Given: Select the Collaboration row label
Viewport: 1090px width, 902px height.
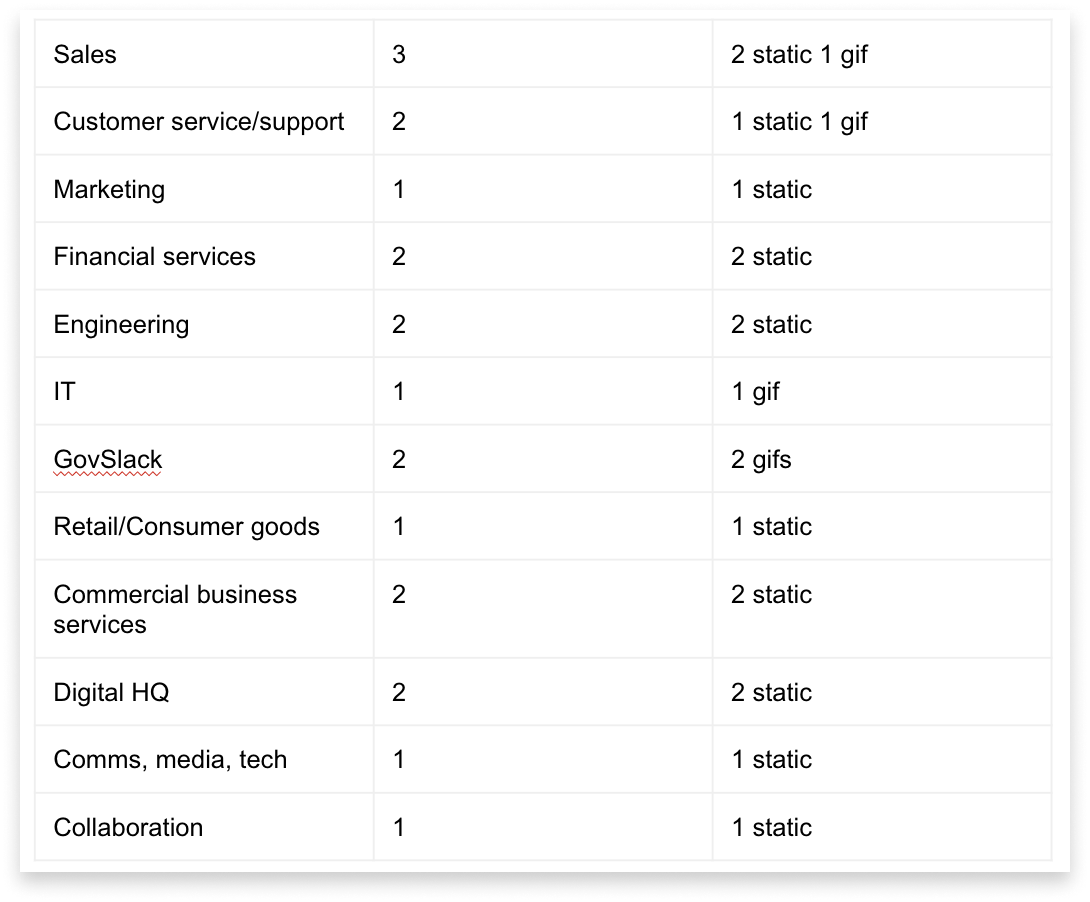Looking at the screenshot, I should 128,827.
